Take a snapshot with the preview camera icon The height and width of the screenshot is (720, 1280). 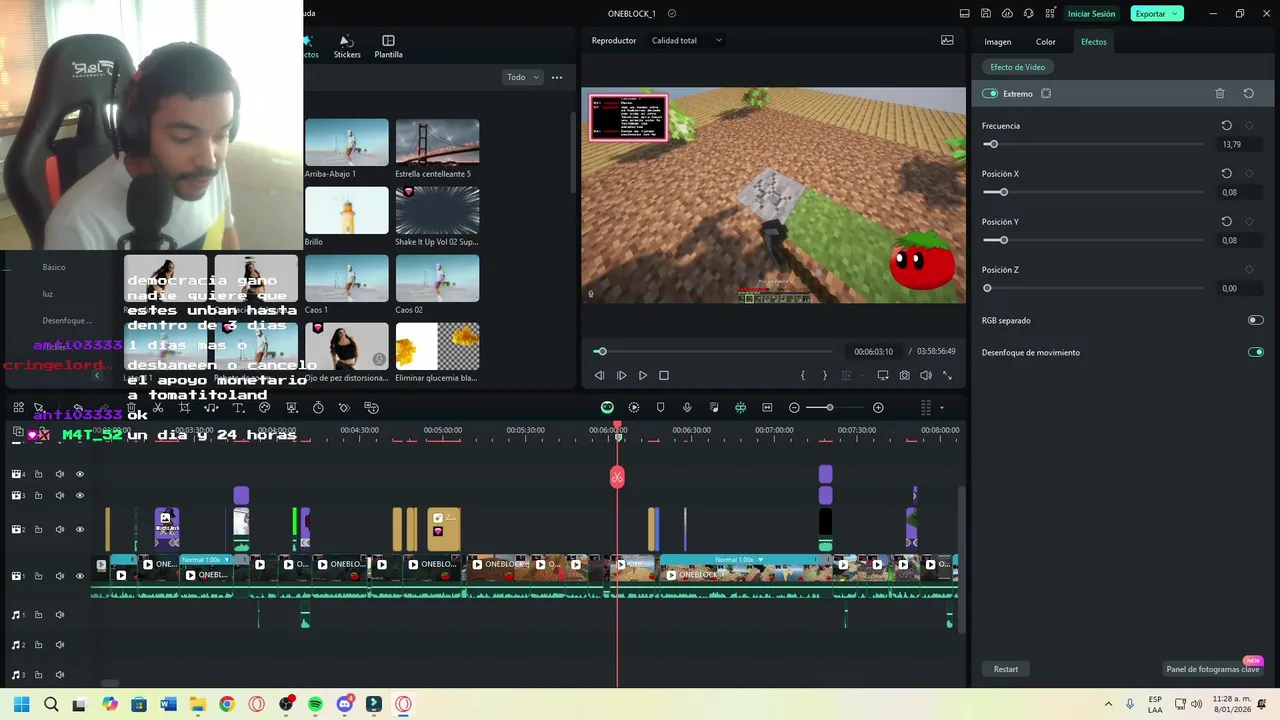(x=904, y=376)
